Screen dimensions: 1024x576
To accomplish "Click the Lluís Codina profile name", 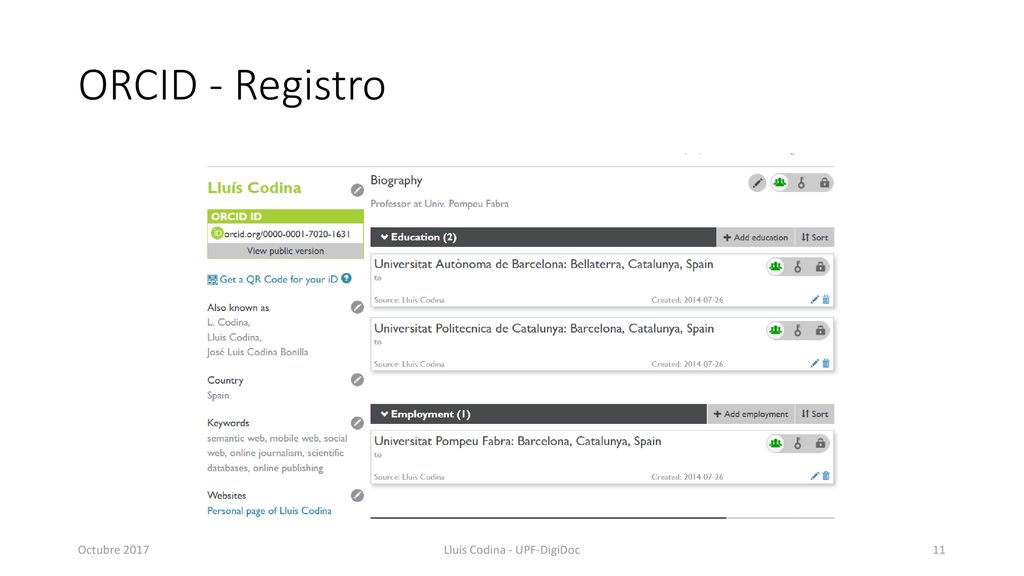I will [254, 188].
